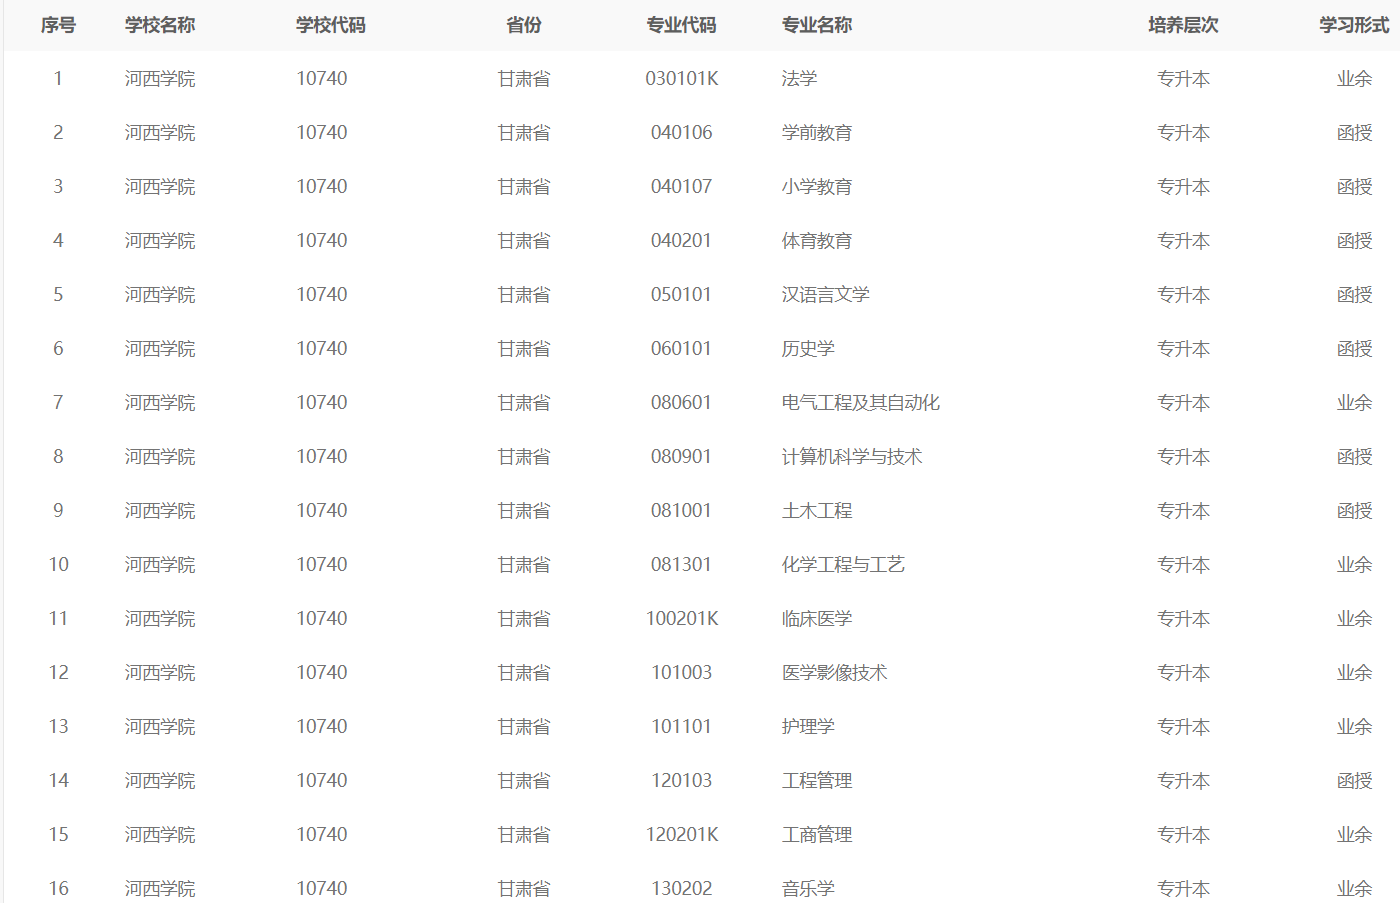The height and width of the screenshot is (903, 1400).
Task: Click 河西学院 in the 法学 row
Action: tap(160, 79)
